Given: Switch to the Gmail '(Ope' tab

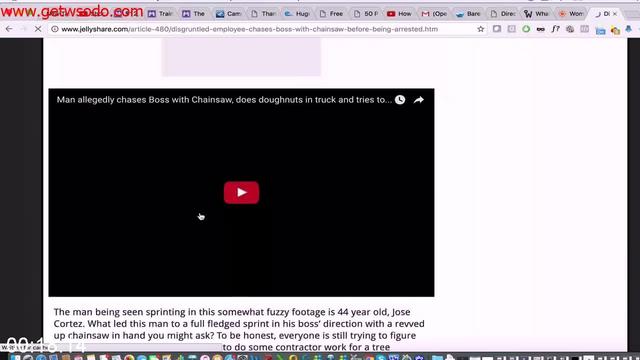Looking at the screenshot, I should (x=434, y=13).
